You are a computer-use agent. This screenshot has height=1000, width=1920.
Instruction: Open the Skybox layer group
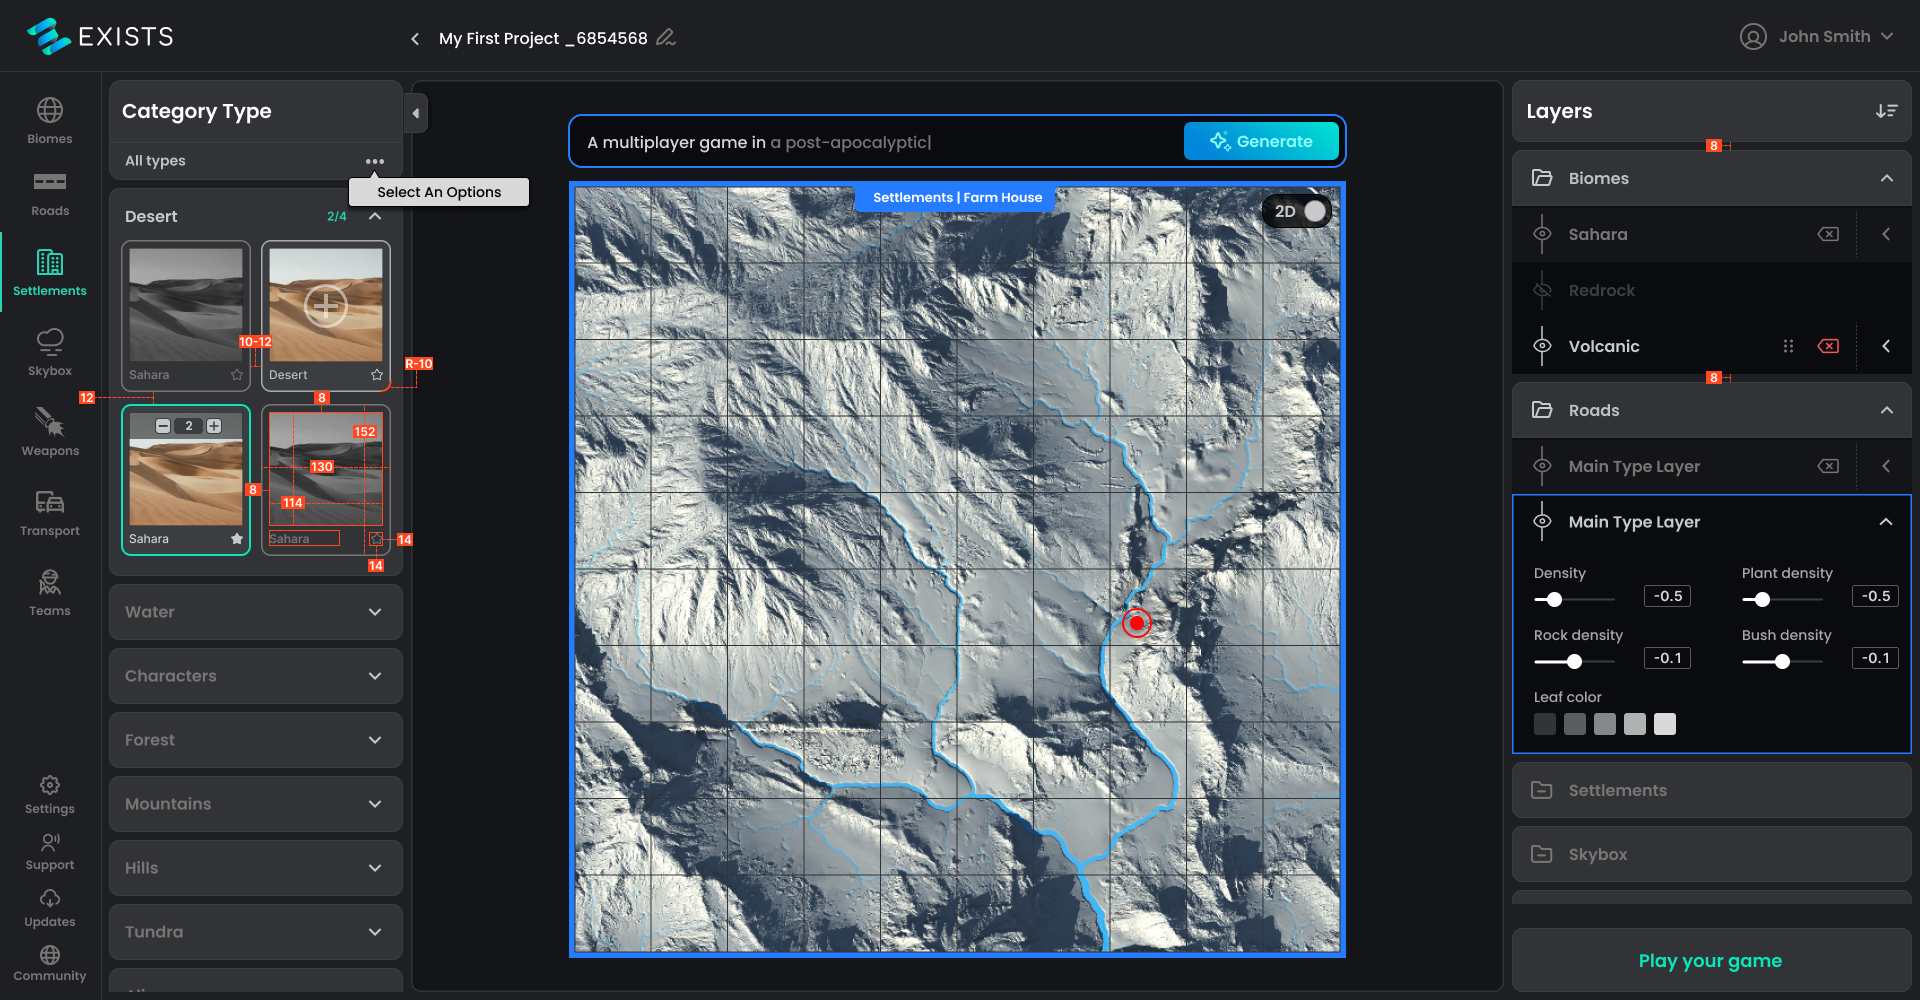pyautogui.click(x=1711, y=854)
